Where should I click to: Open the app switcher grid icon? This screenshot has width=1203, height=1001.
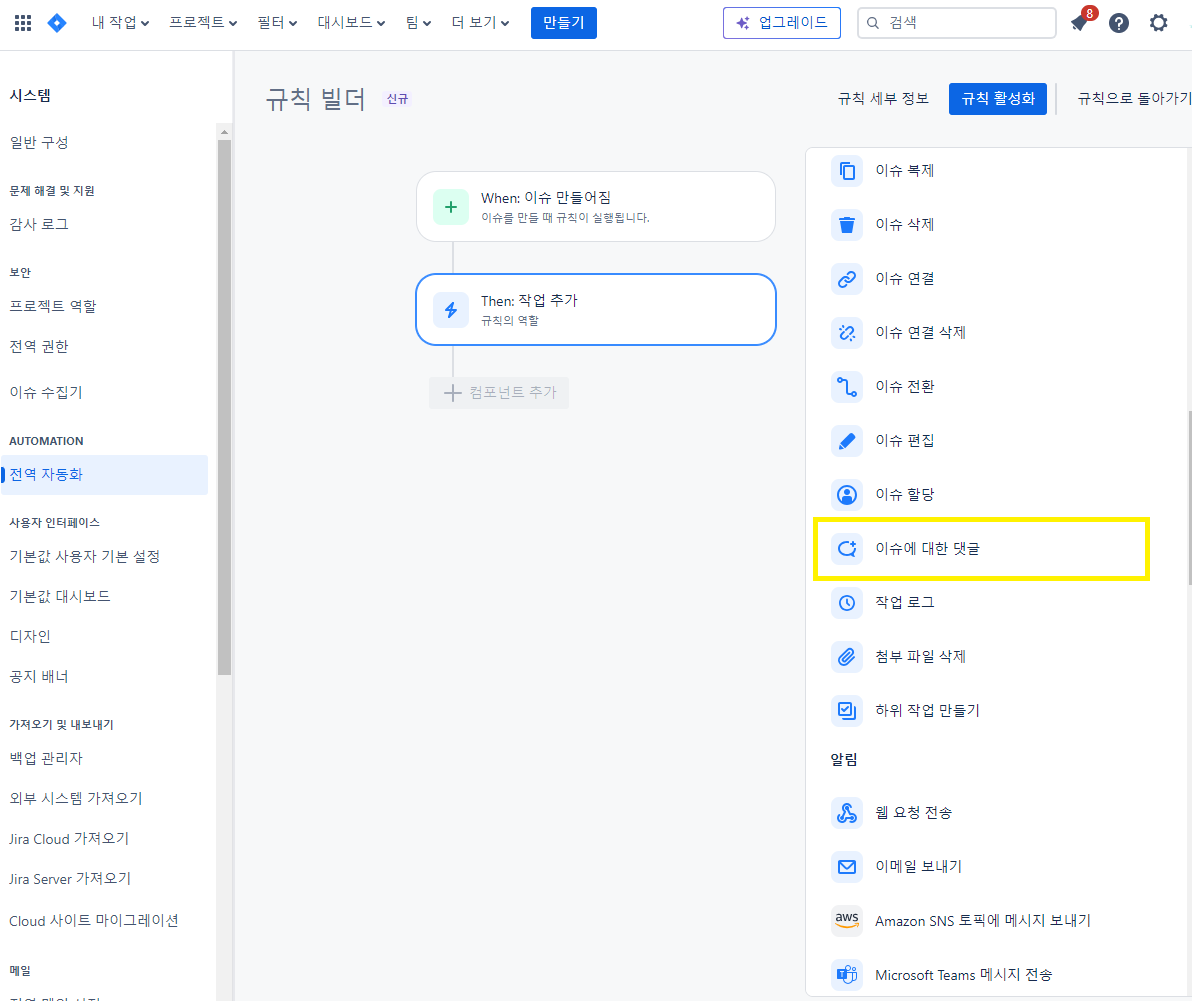click(x=23, y=23)
